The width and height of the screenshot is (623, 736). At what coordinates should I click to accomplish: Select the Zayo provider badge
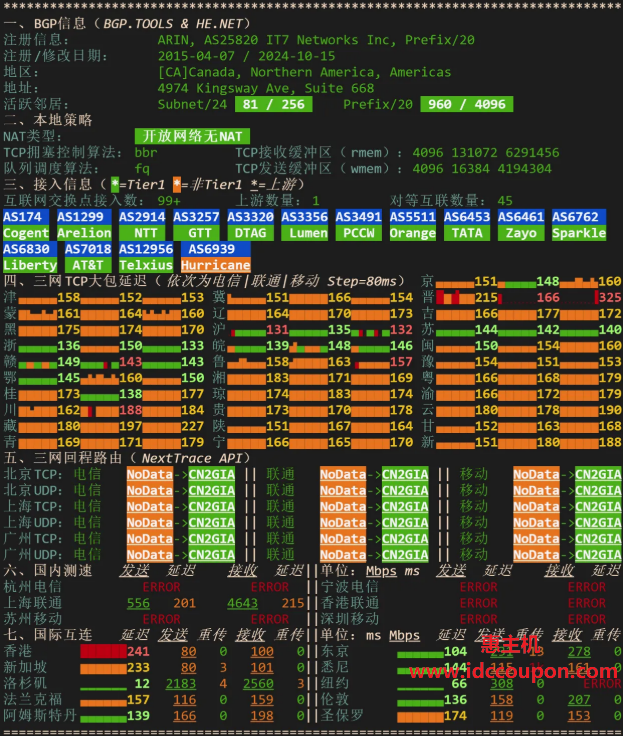click(x=521, y=233)
